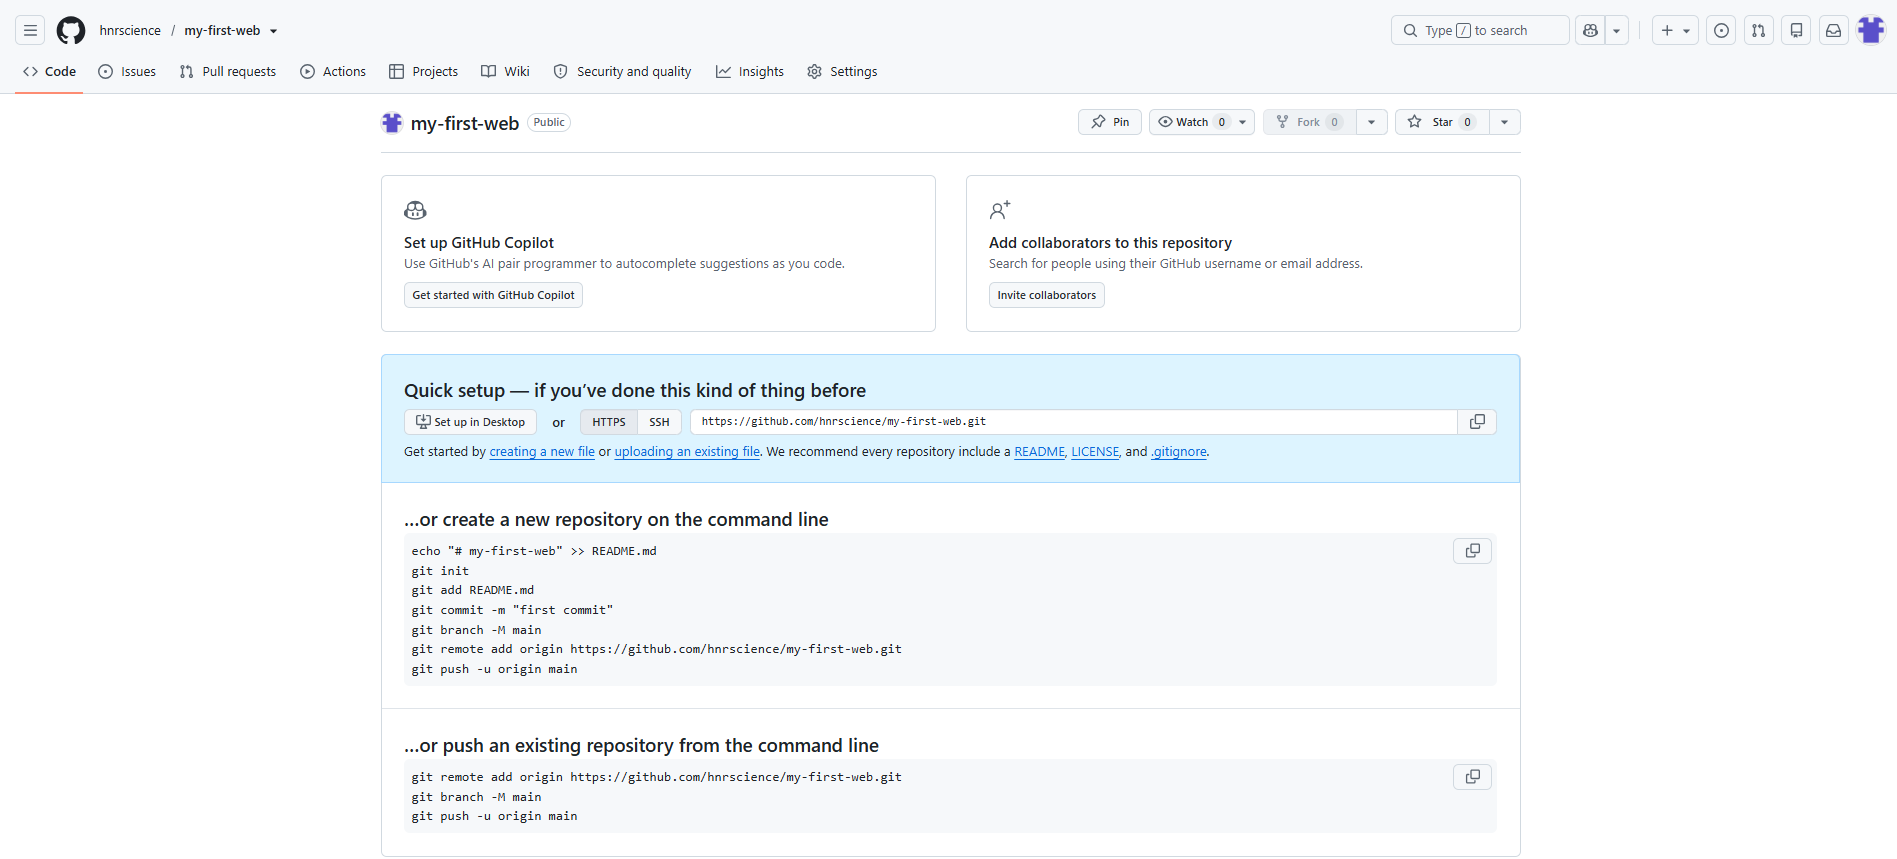Screen dimensions: 1897x859
Task: Open the issues shortcut icon in header
Action: click(x=1721, y=30)
